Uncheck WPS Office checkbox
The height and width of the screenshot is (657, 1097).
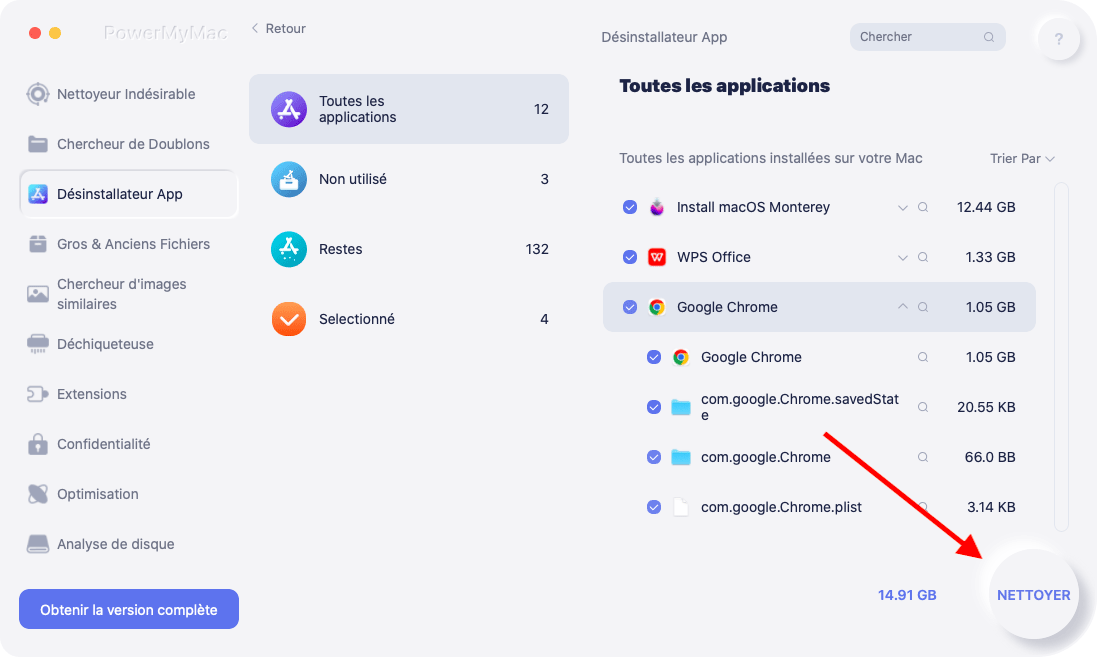click(630, 257)
